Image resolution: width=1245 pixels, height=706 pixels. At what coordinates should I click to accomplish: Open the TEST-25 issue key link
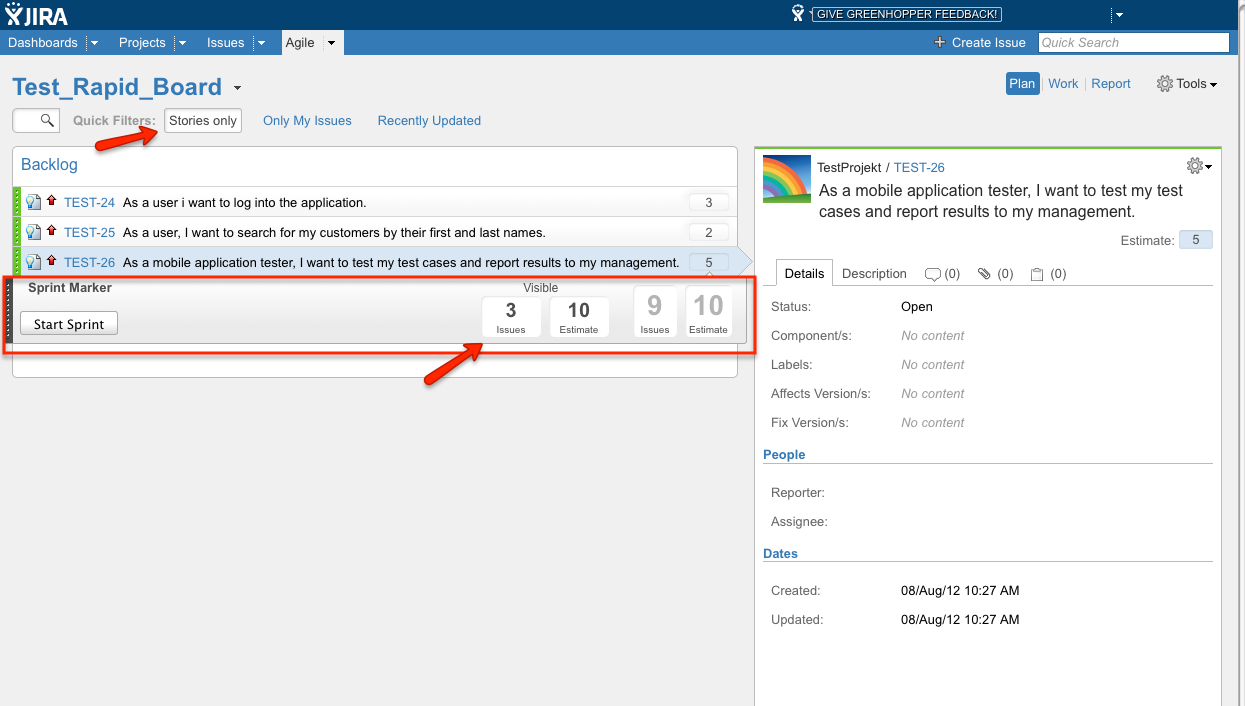tap(89, 232)
